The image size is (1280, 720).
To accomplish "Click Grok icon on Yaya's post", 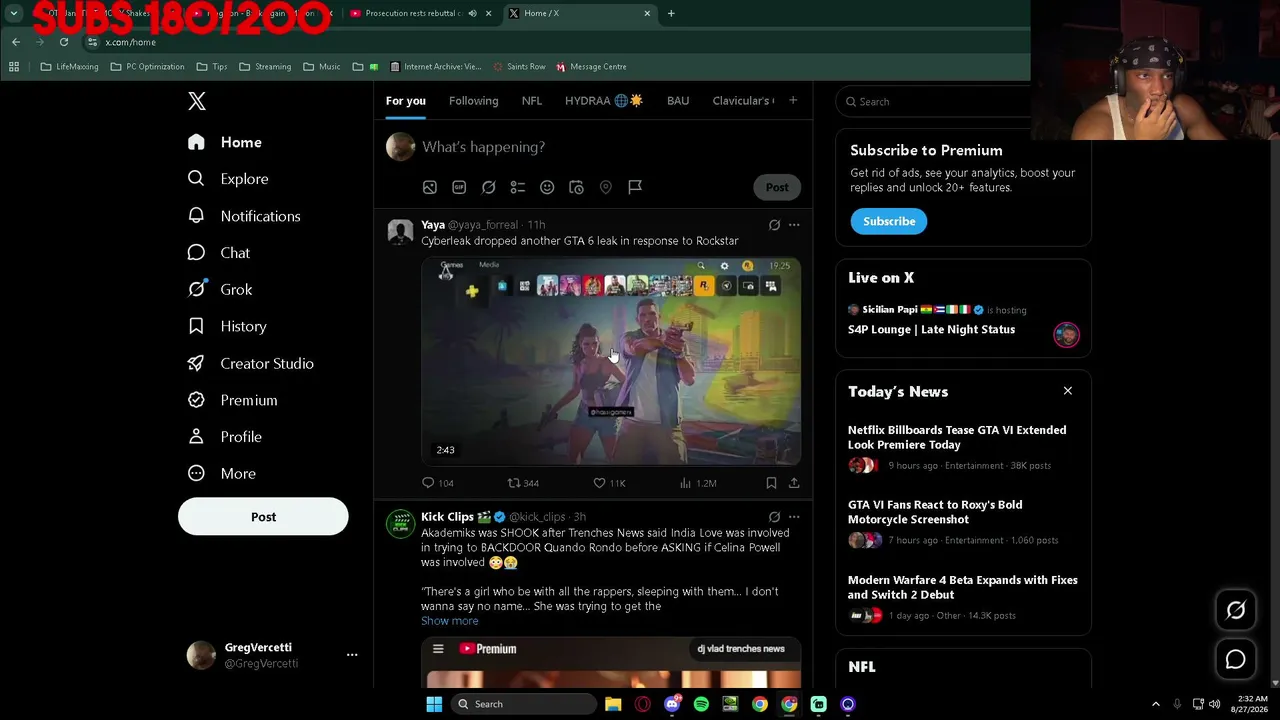I will (x=774, y=225).
